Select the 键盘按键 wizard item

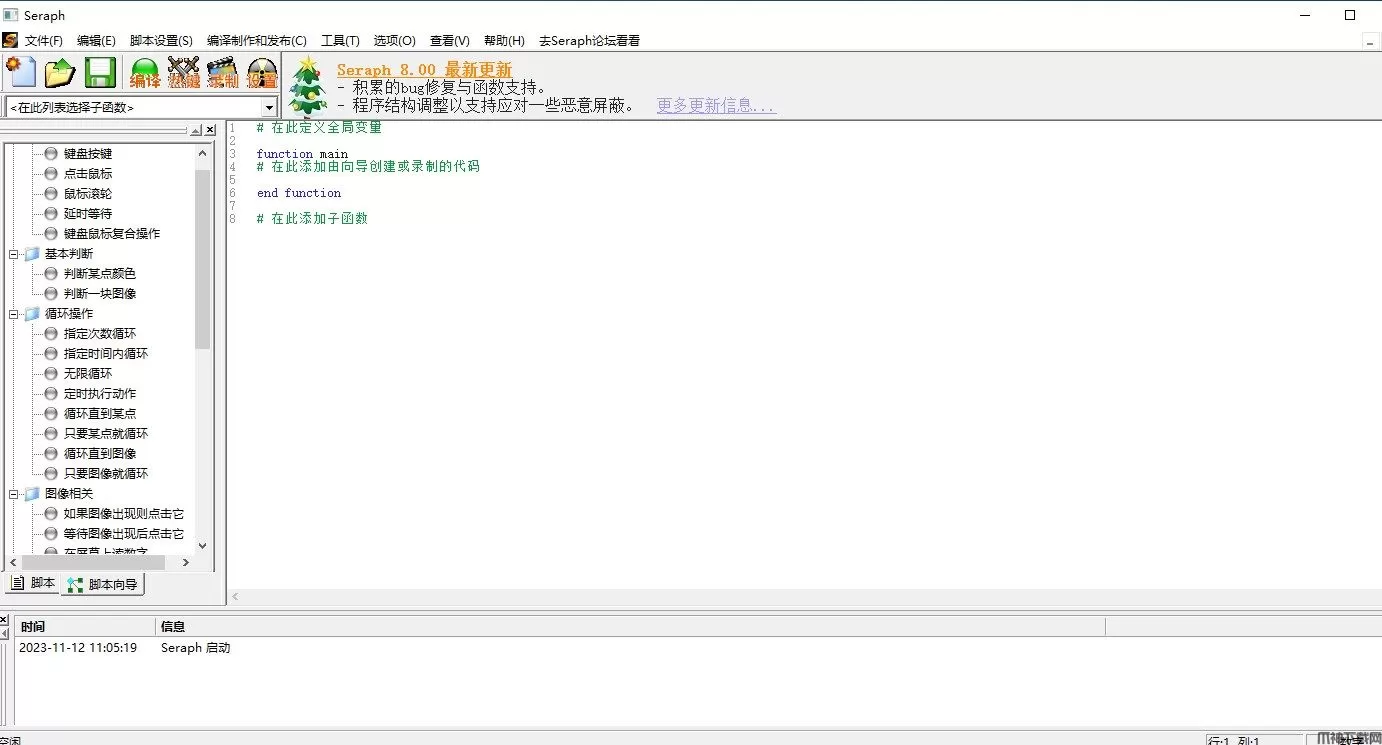pyautogui.click(x=88, y=153)
